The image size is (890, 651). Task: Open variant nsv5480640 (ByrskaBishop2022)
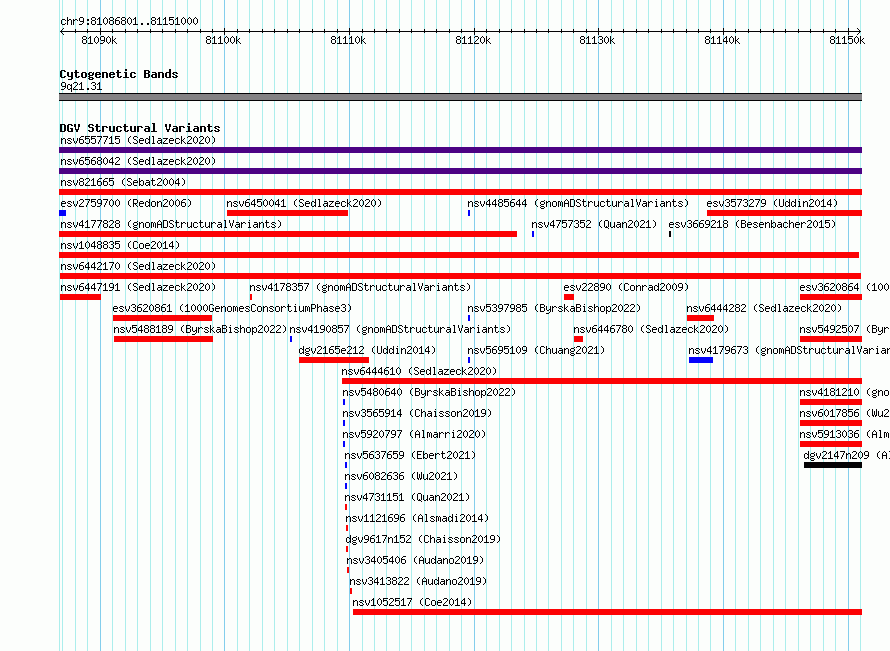429,392
